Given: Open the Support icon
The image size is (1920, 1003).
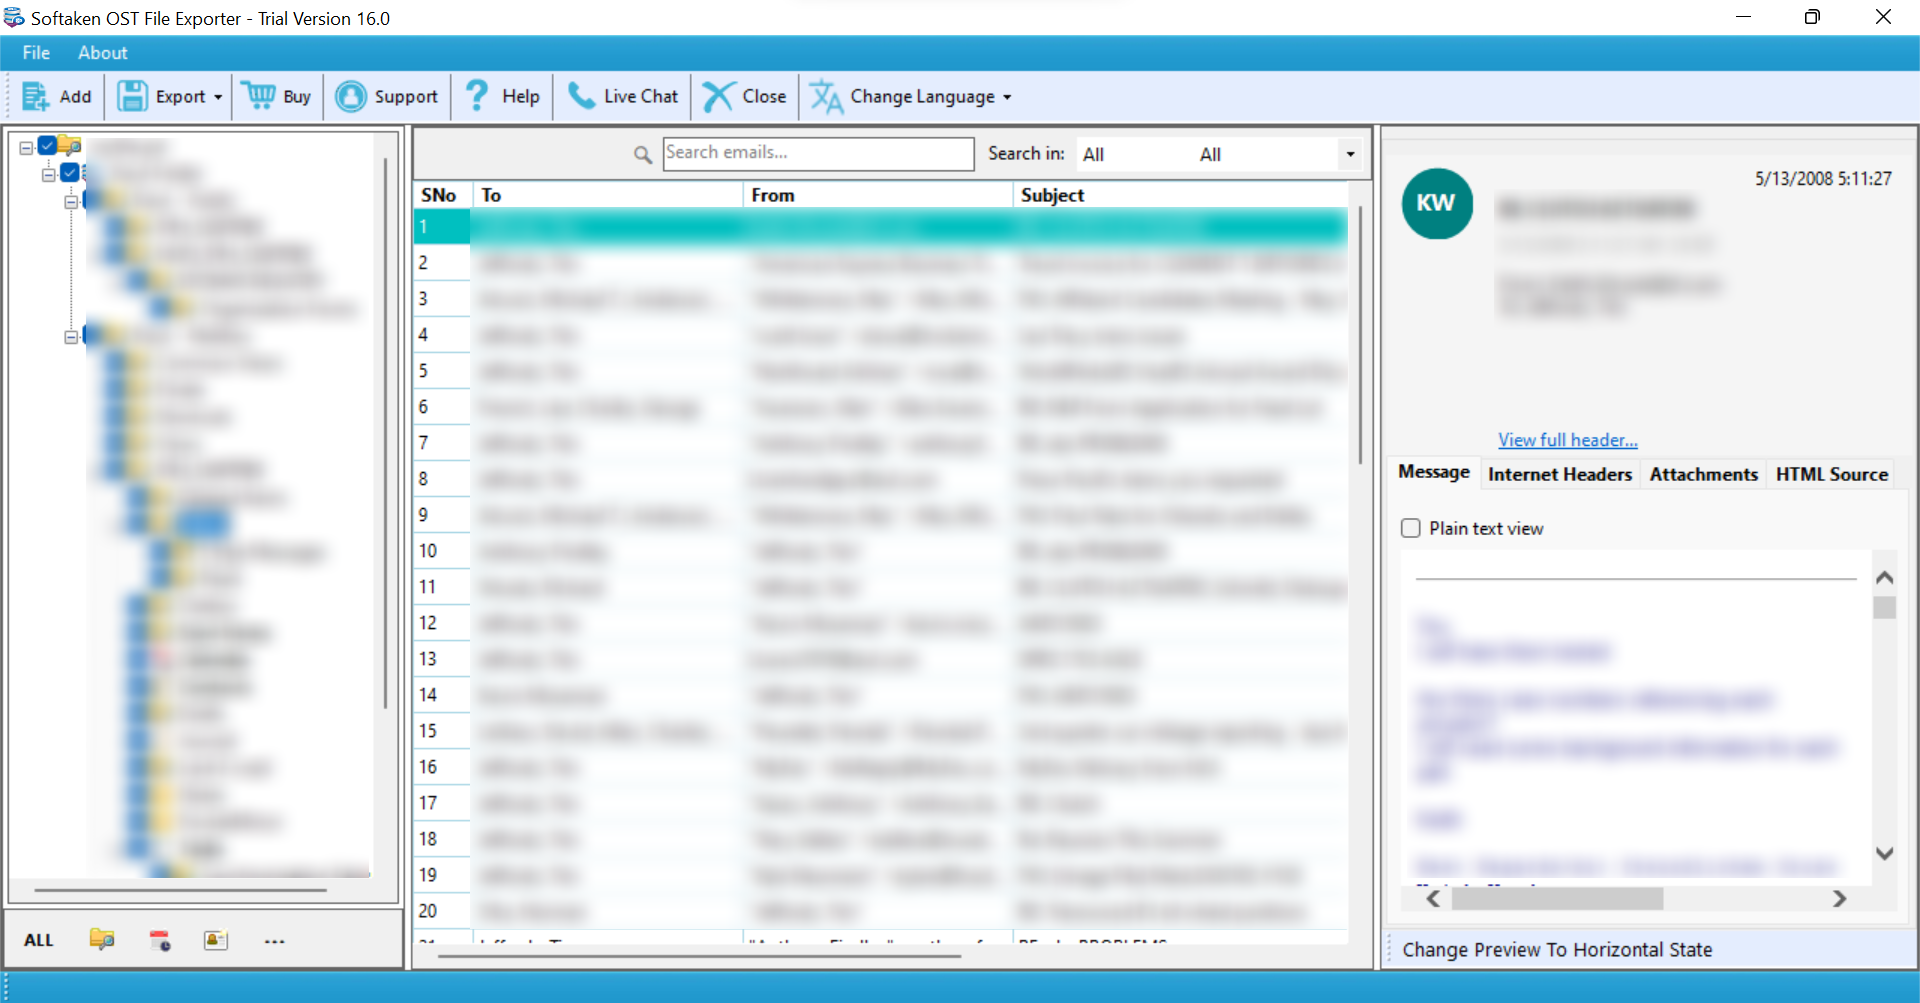Looking at the screenshot, I should pos(350,97).
